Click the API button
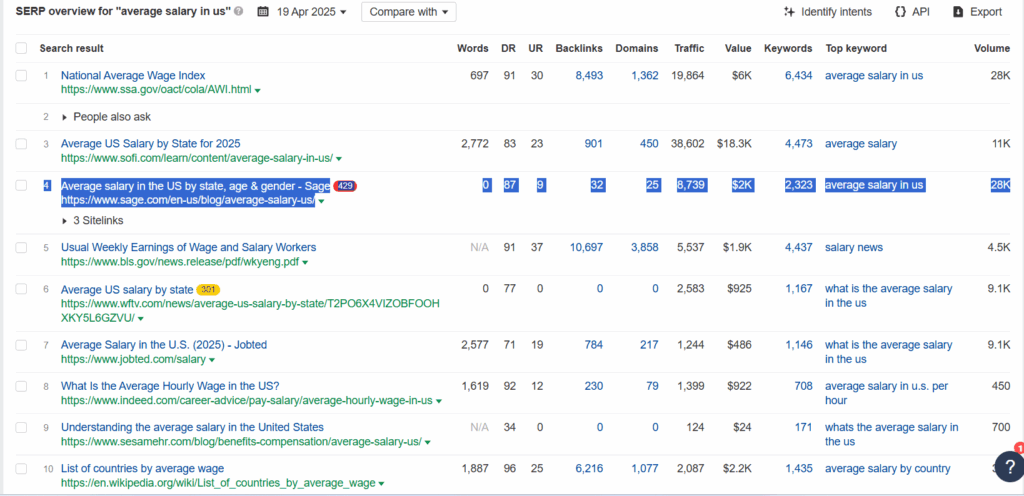The image size is (1024, 496). point(912,12)
